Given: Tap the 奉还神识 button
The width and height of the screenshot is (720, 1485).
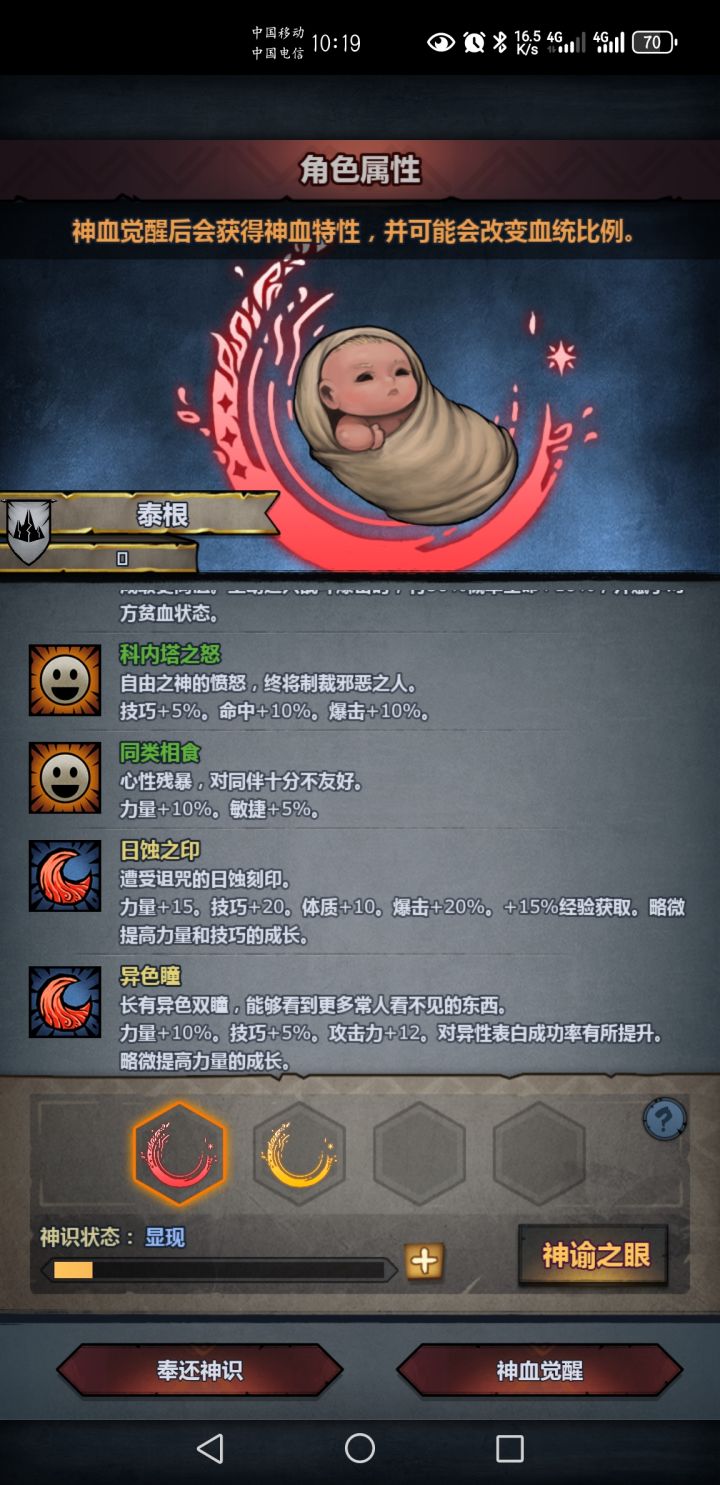Looking at the screenshot, I should click(x=200, y=1370).
